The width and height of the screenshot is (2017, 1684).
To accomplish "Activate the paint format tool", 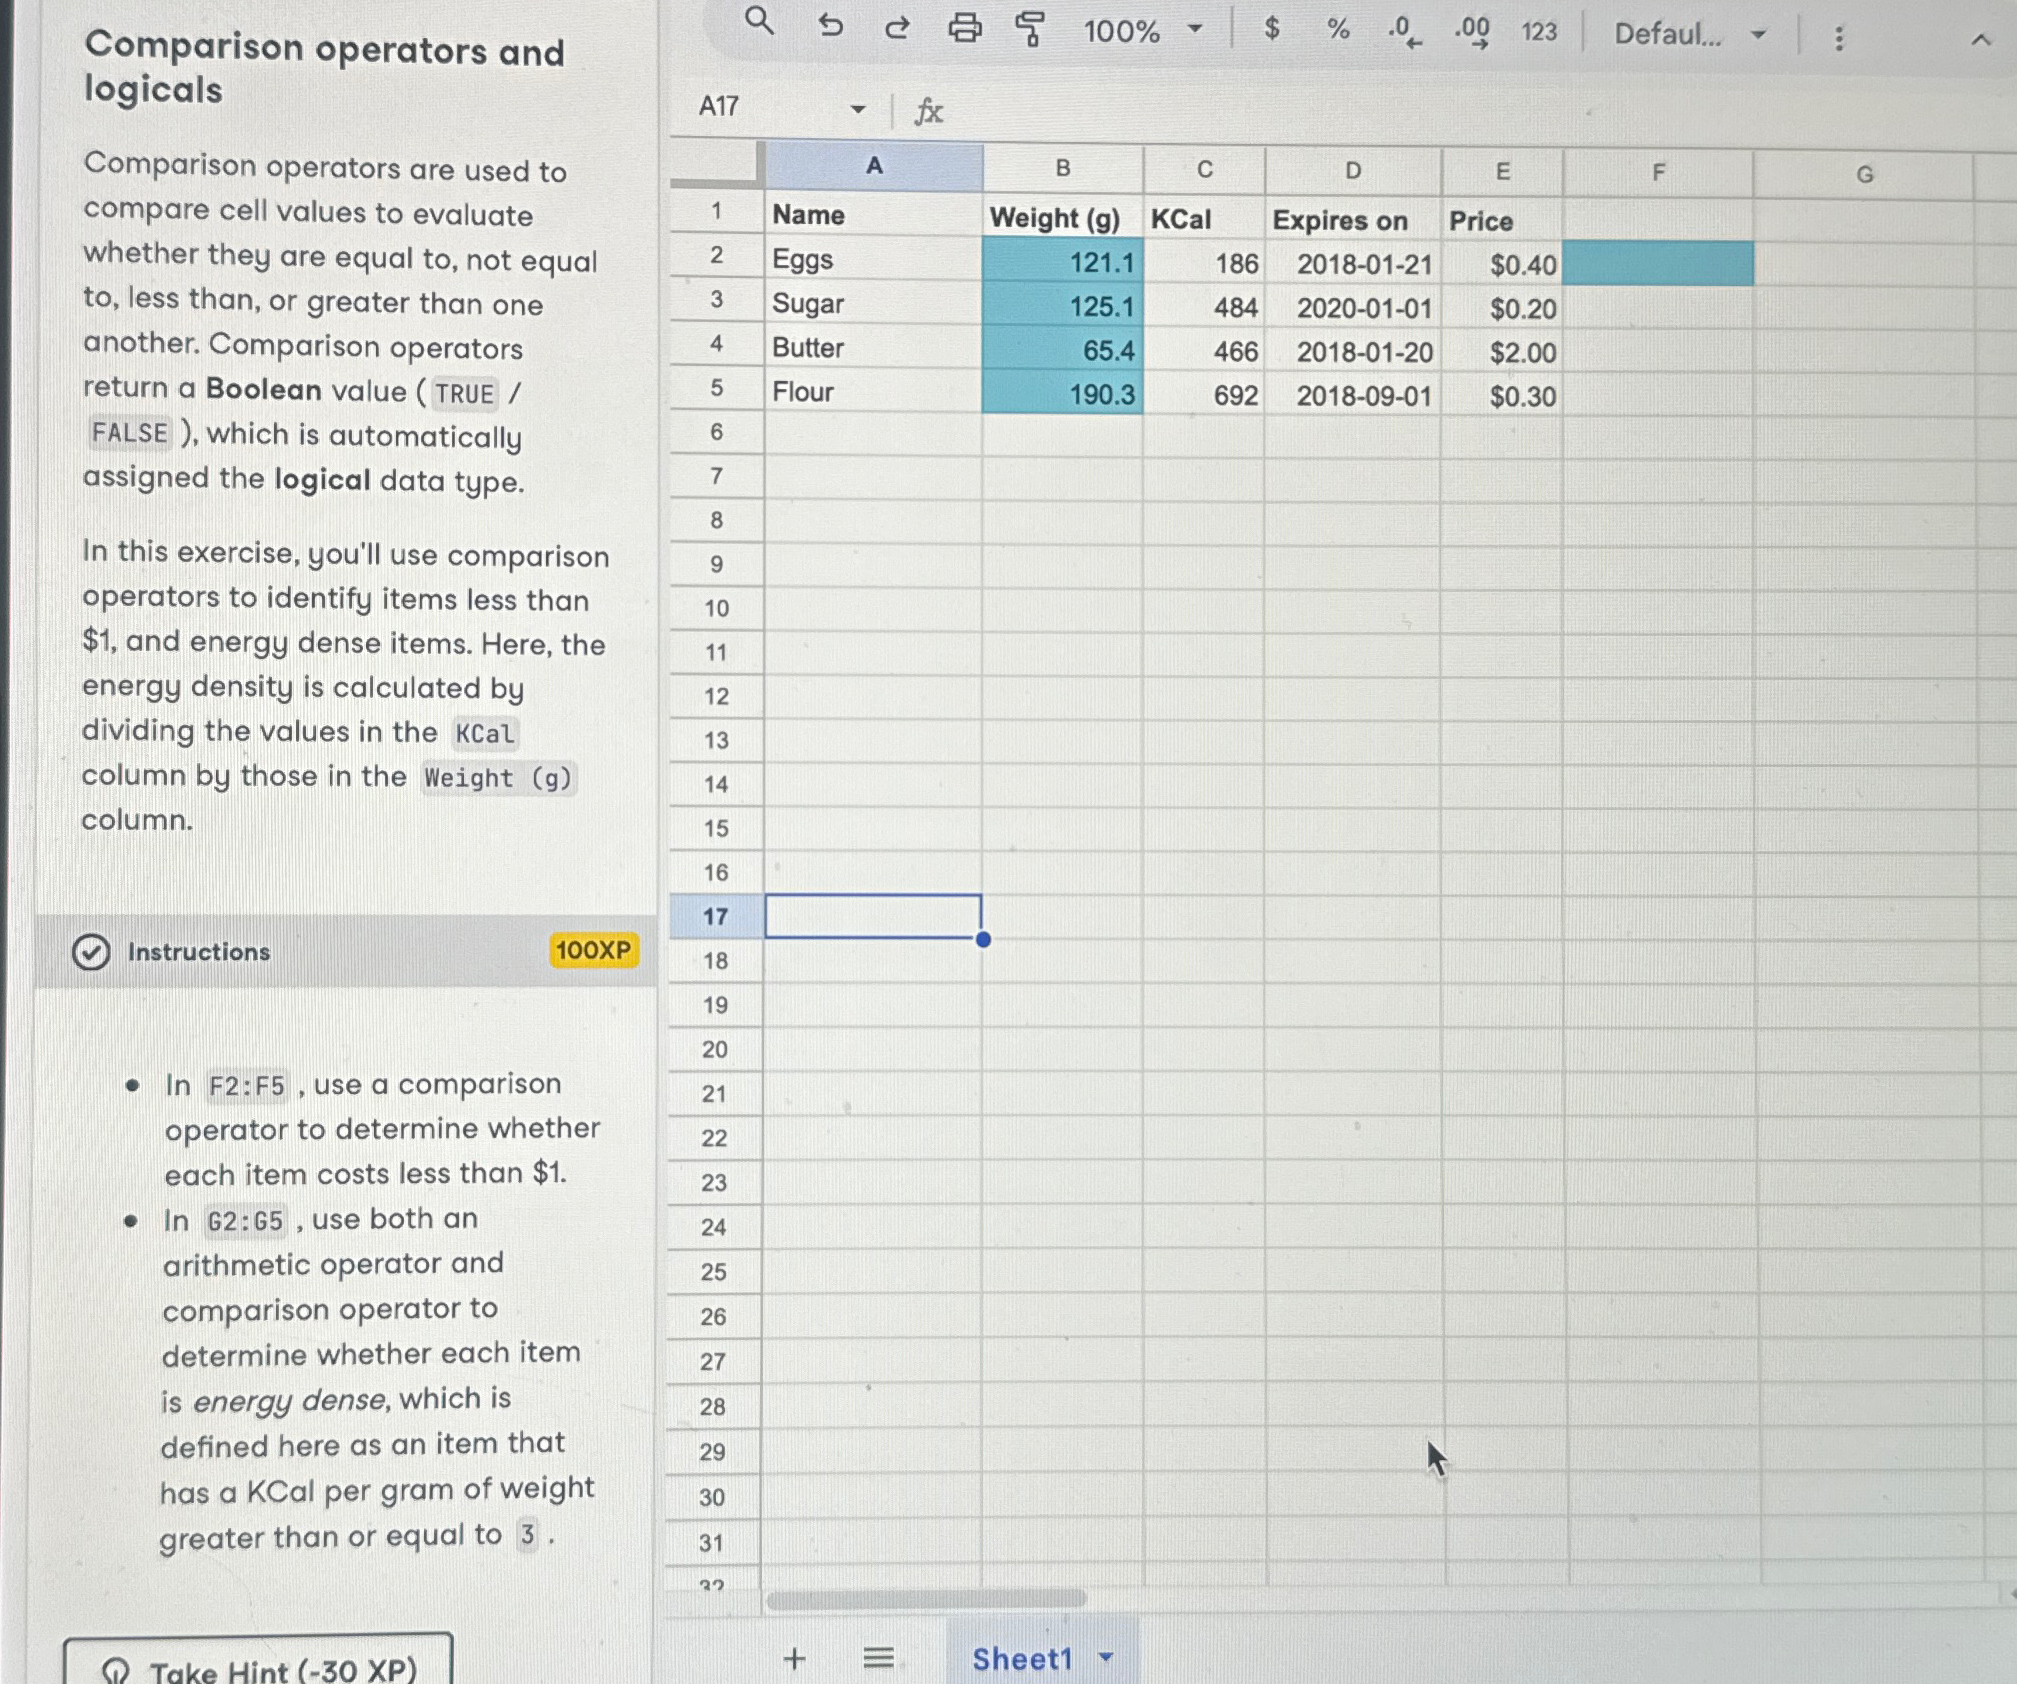I will [x=1030, y=29].
